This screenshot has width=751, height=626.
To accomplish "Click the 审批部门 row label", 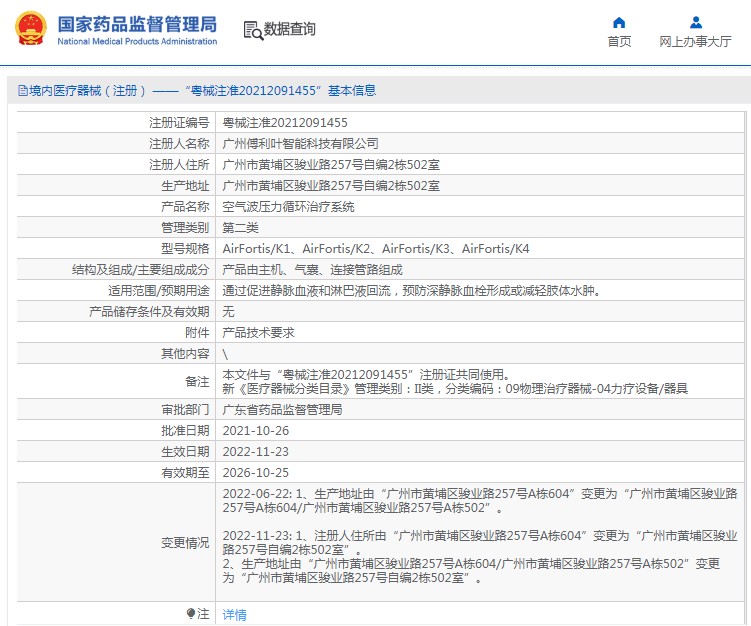I will tap(185, 410).
